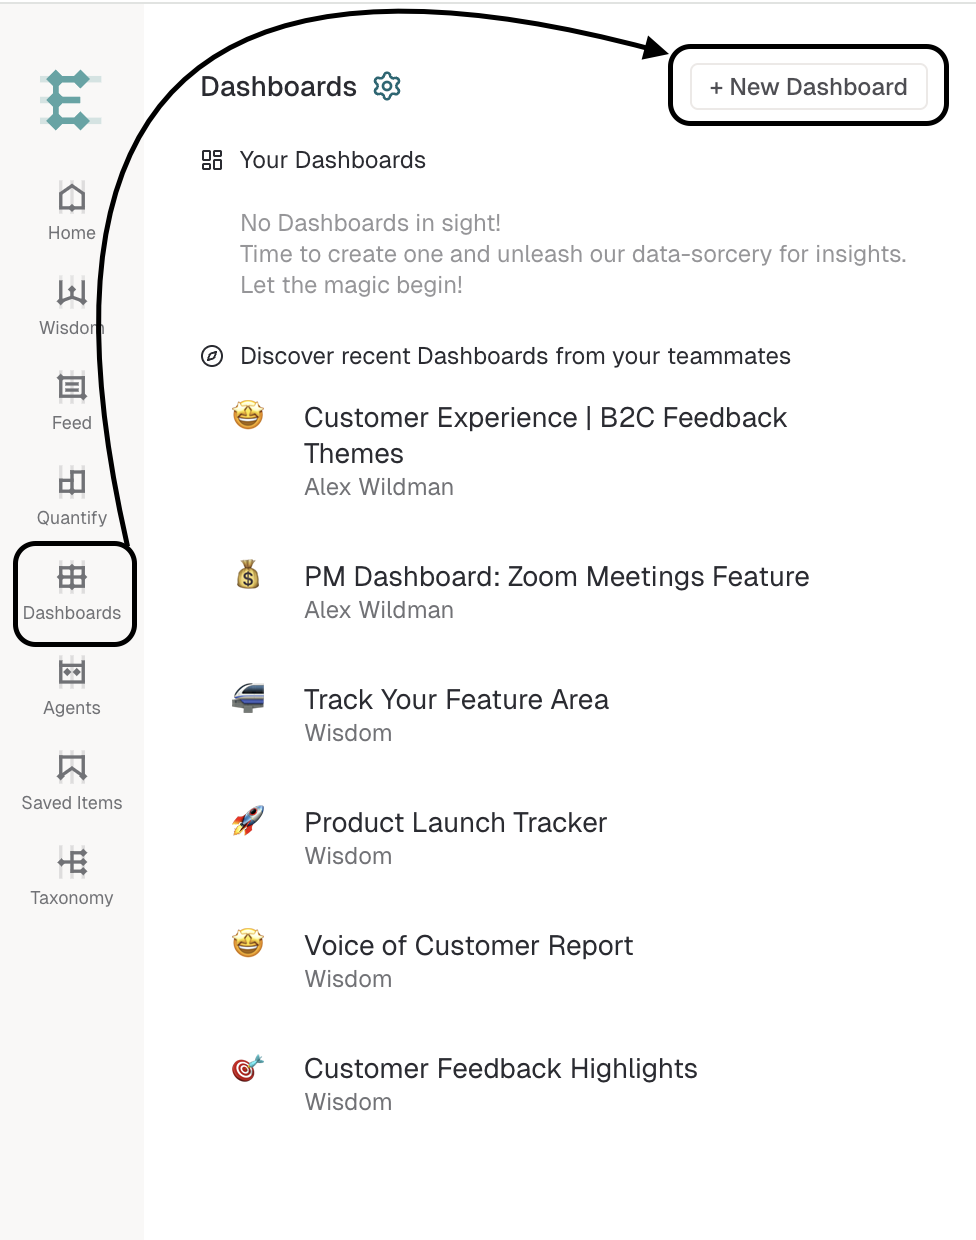Click the money bag emoji icon
The width and height of the screenshot is (976, 1240).
(248, 574)
